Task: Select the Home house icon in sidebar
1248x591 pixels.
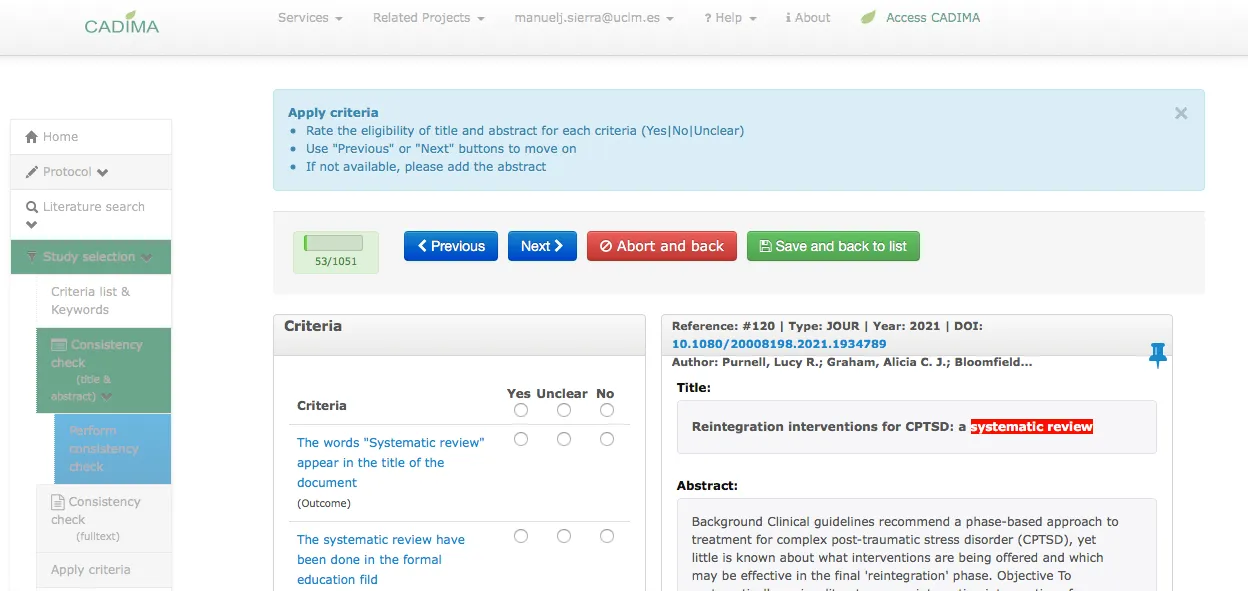Action: (x=30, y=136)
